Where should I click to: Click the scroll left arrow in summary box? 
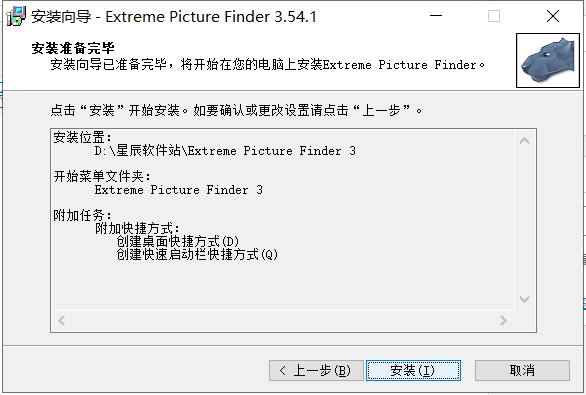click(x=62, y=320)
